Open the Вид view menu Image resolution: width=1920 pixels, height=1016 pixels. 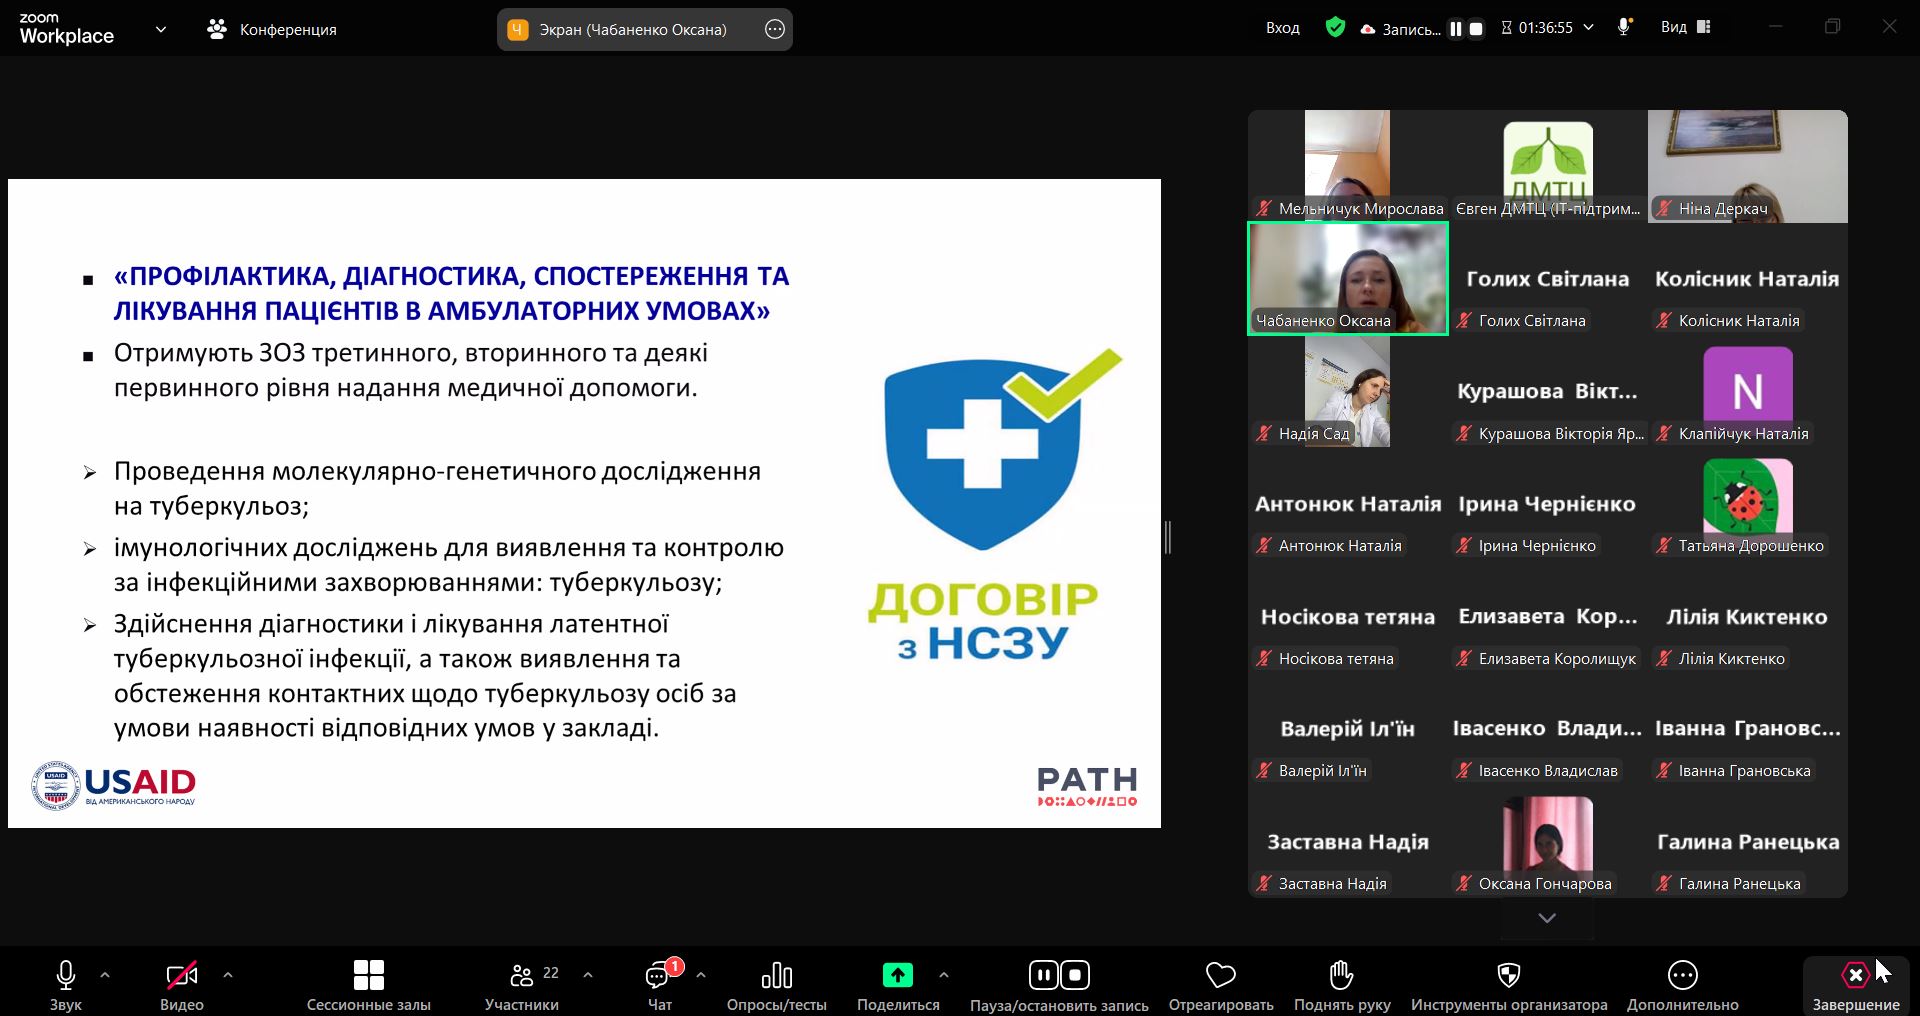[1685, 28]
